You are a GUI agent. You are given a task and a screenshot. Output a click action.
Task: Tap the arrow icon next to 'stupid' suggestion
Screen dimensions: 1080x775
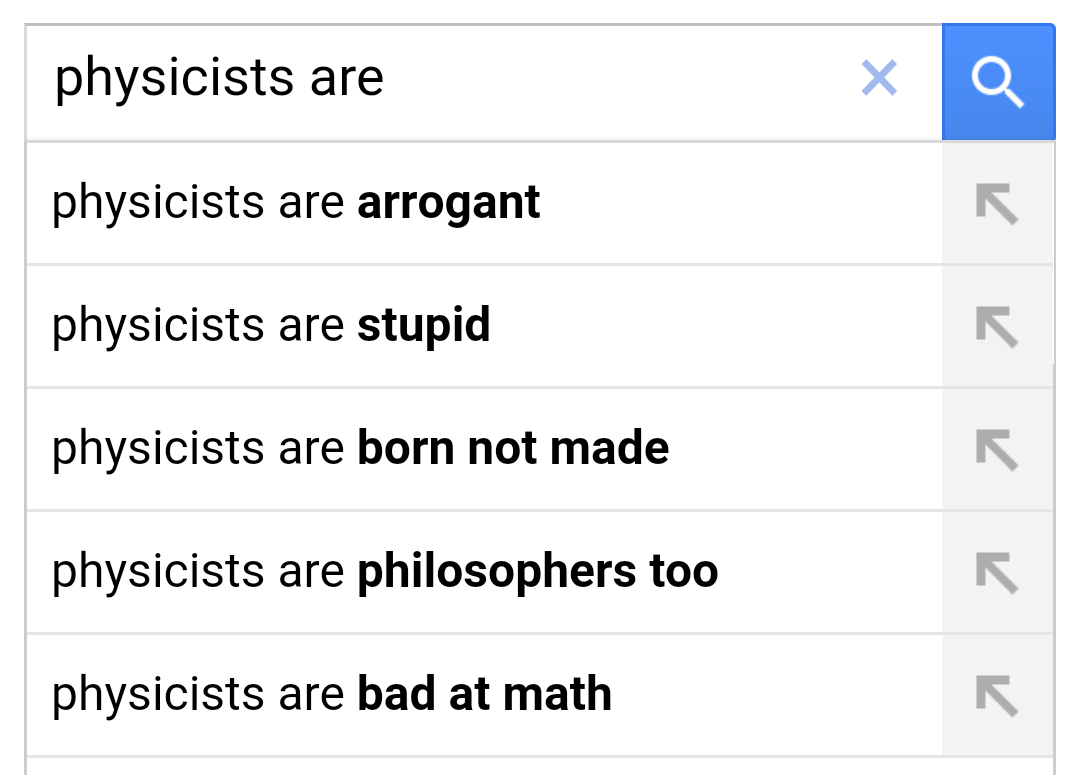(997, 327)
